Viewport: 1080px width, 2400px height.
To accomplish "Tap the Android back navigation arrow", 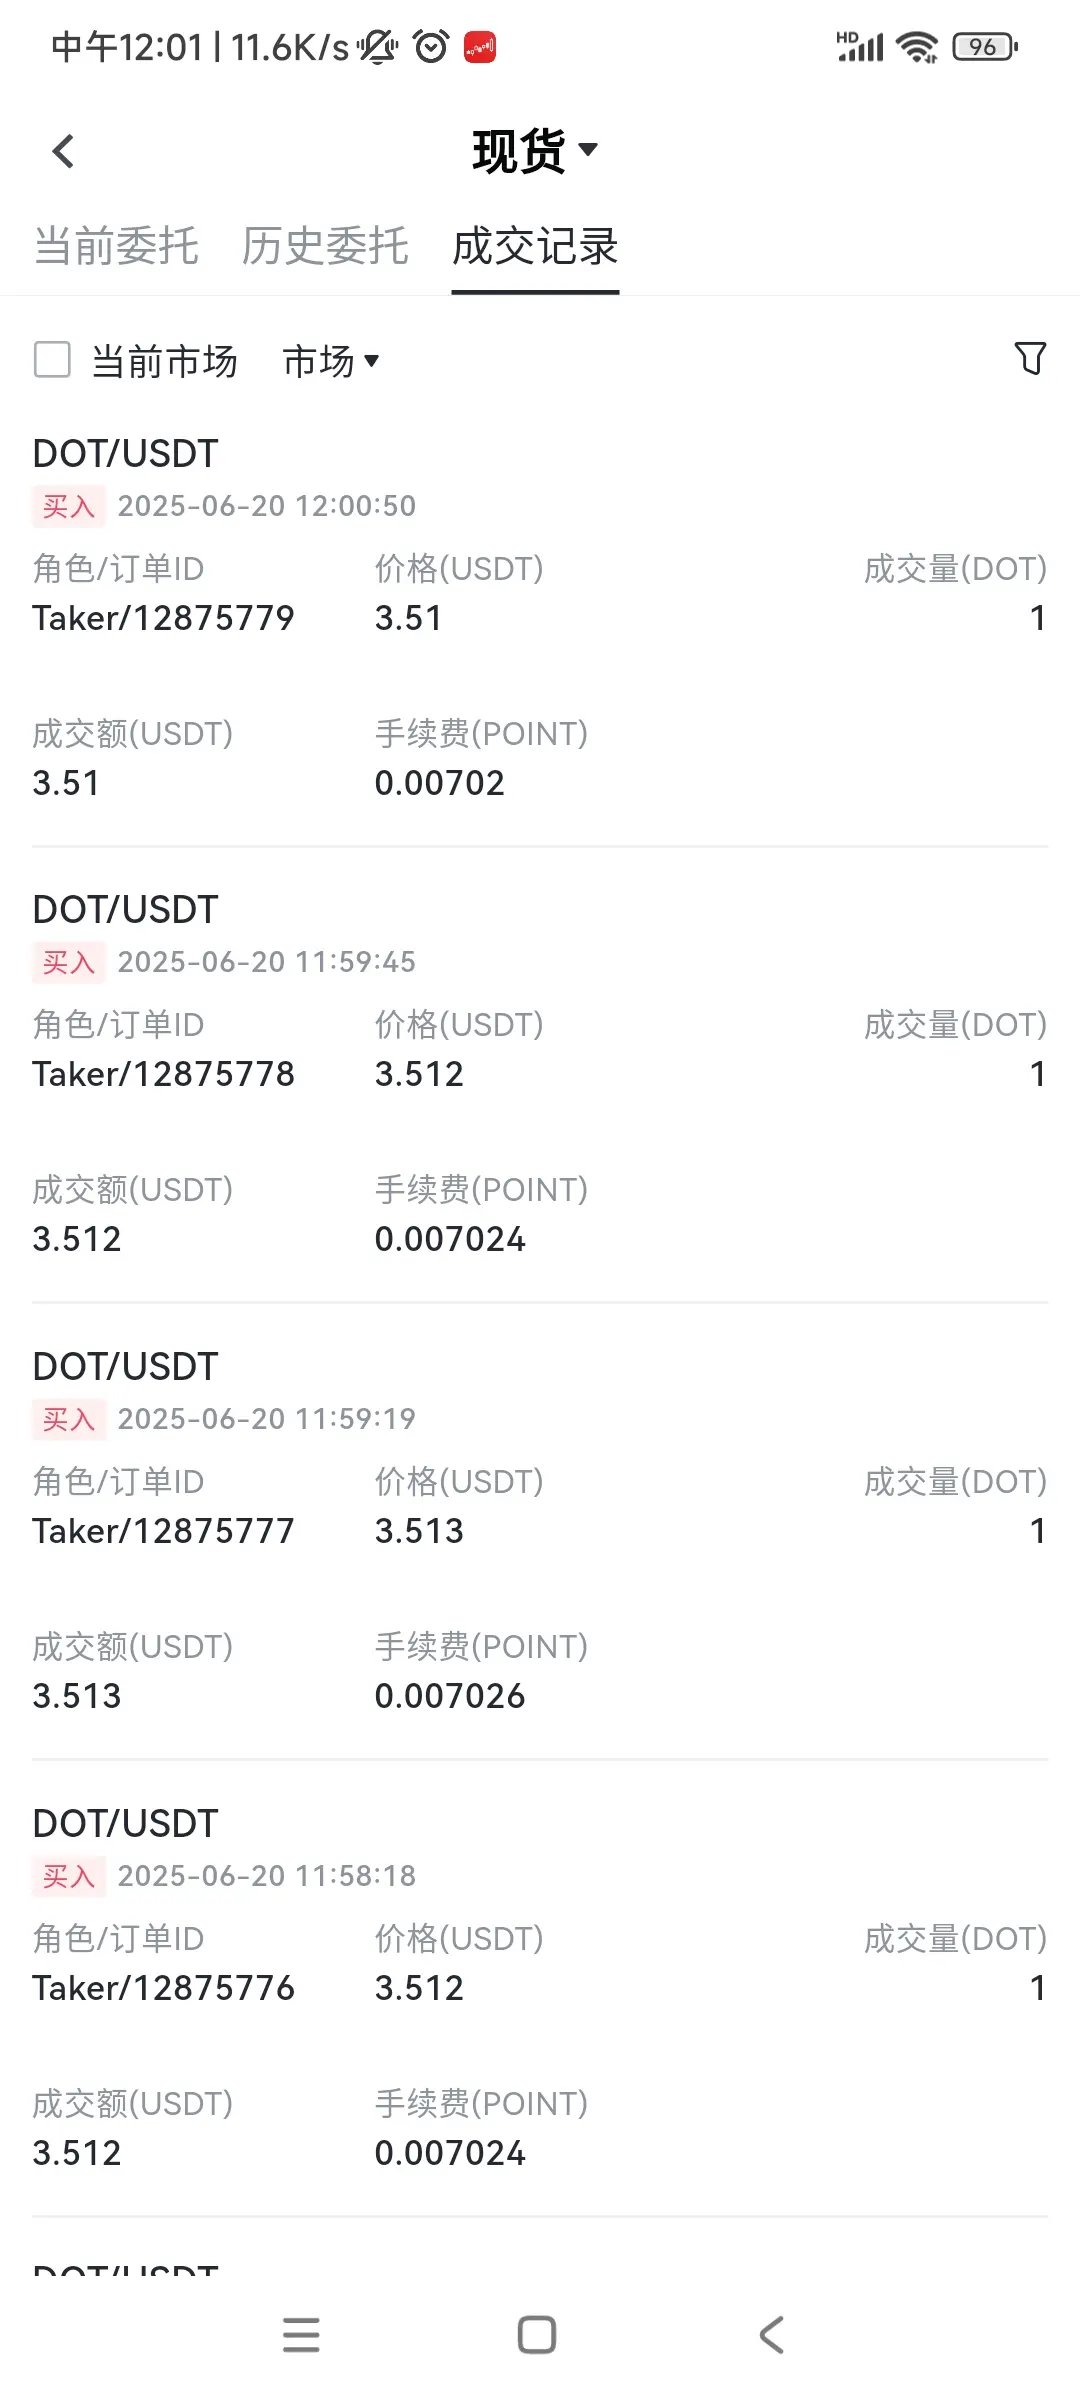I will (771, 2335).
